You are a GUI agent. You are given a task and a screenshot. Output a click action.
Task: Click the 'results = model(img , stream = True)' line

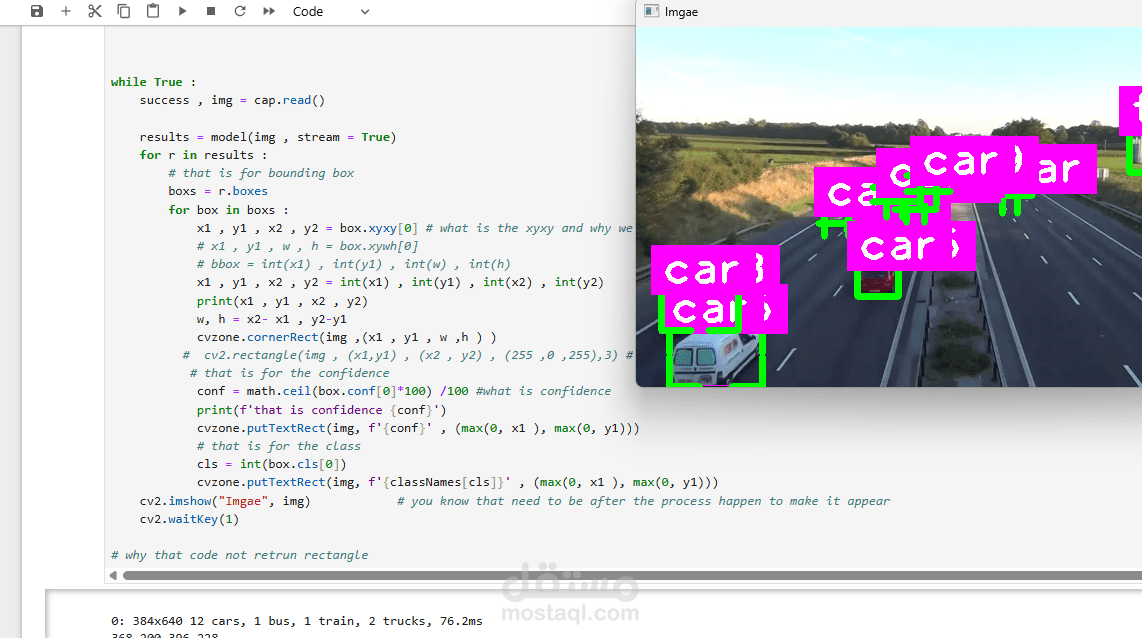[x=267, y=137]
